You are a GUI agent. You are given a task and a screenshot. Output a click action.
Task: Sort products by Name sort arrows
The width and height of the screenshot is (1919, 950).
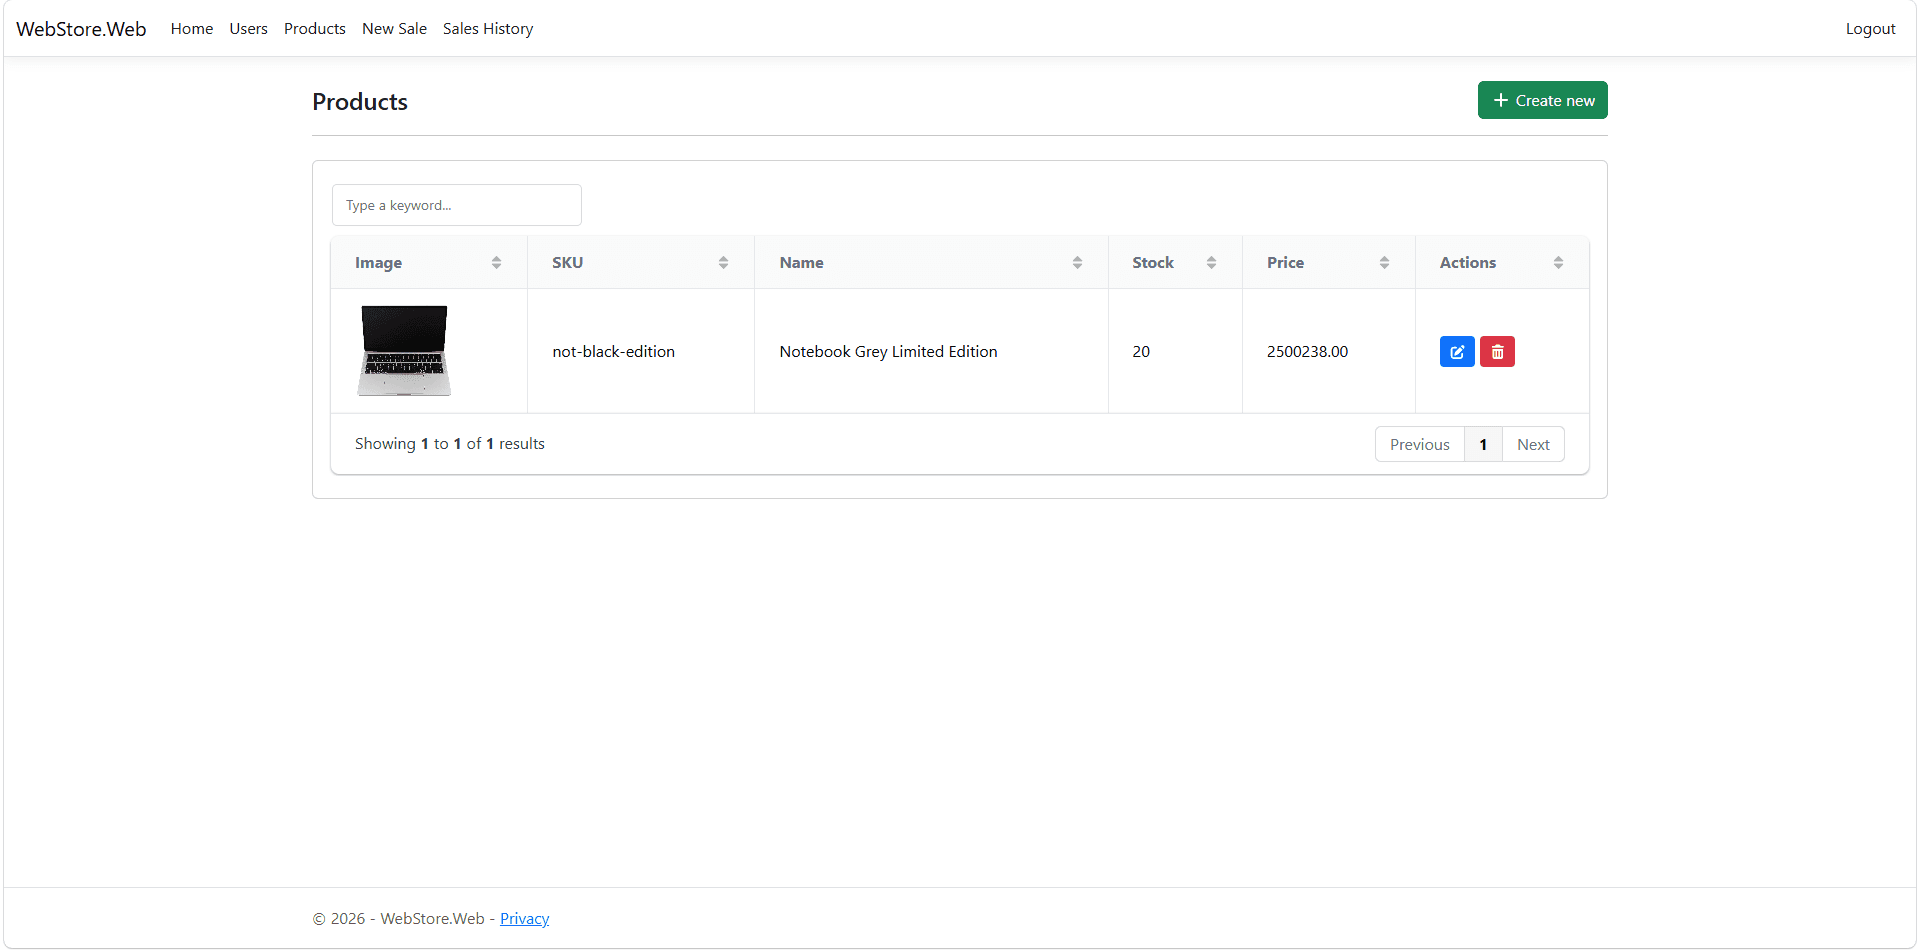(1077, 263)
